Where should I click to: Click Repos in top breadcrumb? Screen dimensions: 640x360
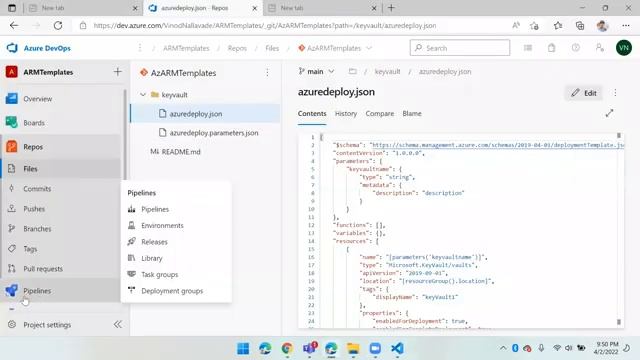[237, 48]
